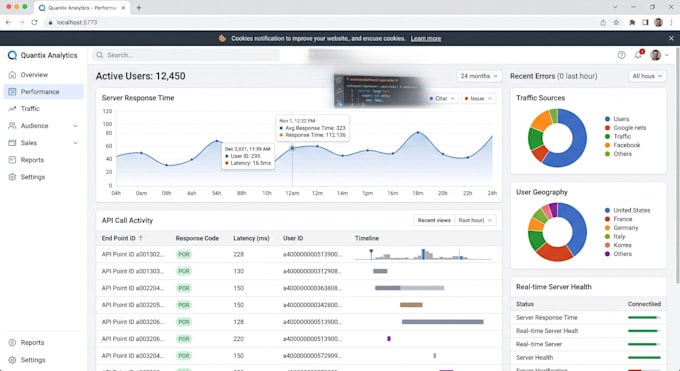Viewport: 680px width, 371px height.
Task: Click the search magnifier icon
Action: pyautogui.click(x=100, y=55)
